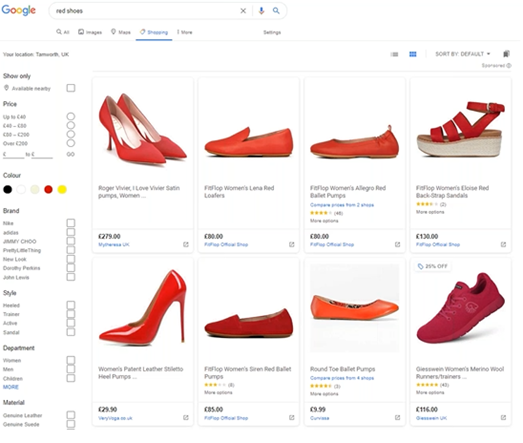This screenshot has width=523, height=443.
Task: Open Compare prices from 2 shops link
Action: pos(342,205)
